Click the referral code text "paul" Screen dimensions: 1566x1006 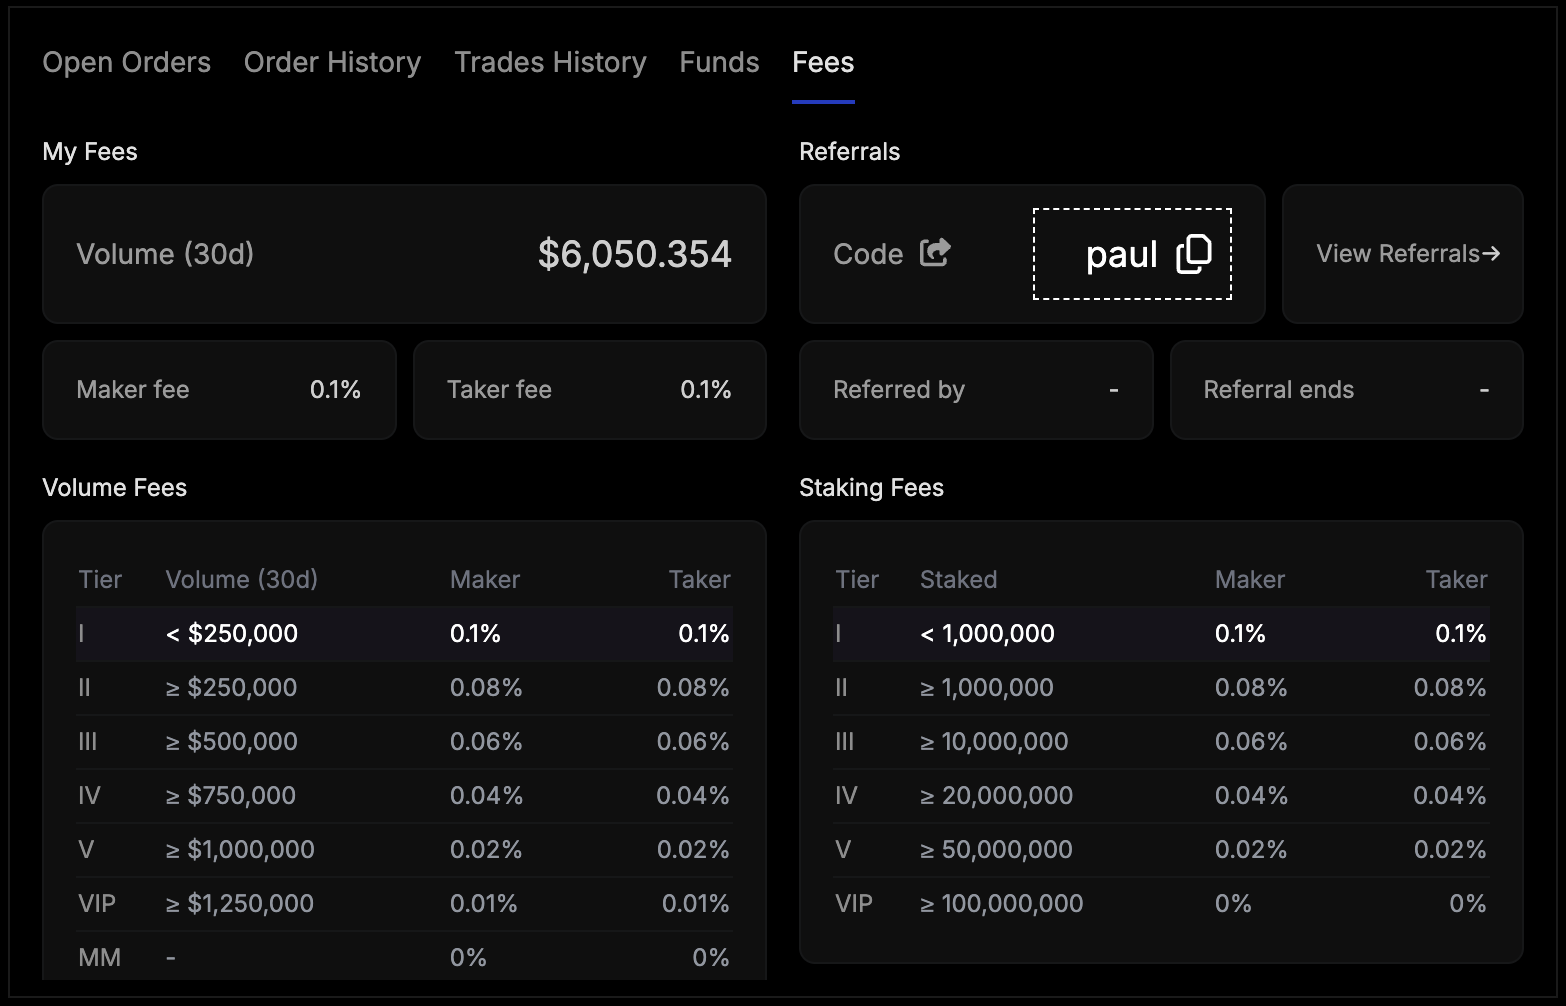point(1121,255)
